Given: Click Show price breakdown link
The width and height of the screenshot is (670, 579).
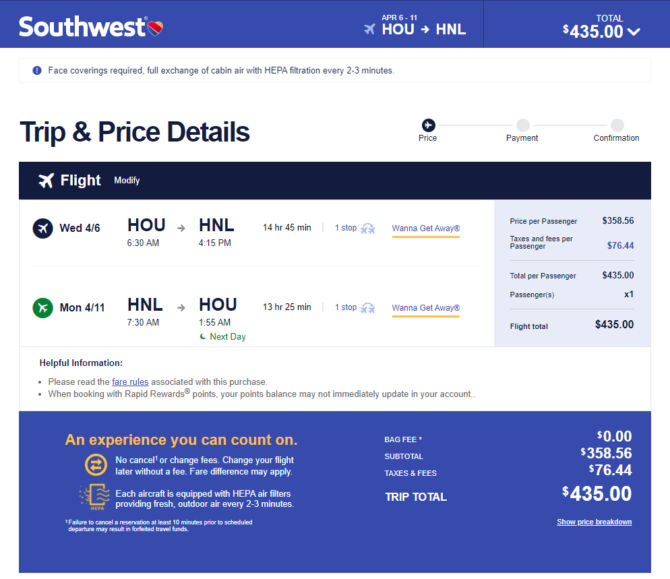Looking at the screenshot, I should (594, 522).
